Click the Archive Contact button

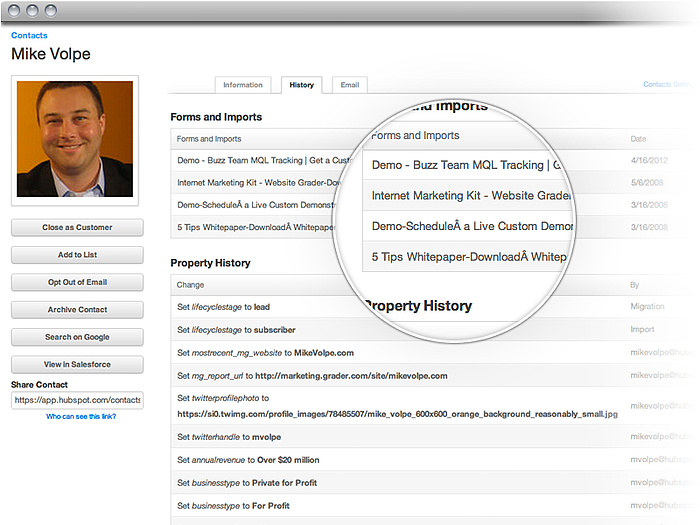tap(77, 309)
